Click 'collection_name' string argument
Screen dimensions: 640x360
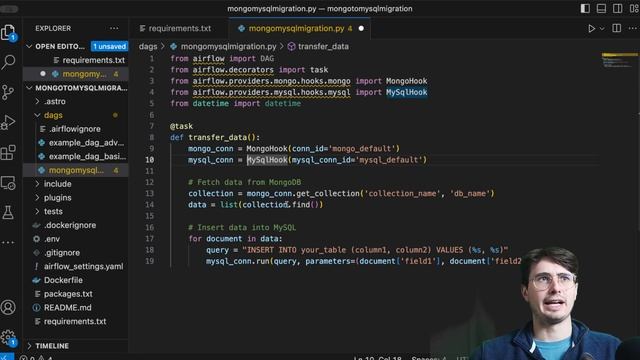click(x=402, y=193)
